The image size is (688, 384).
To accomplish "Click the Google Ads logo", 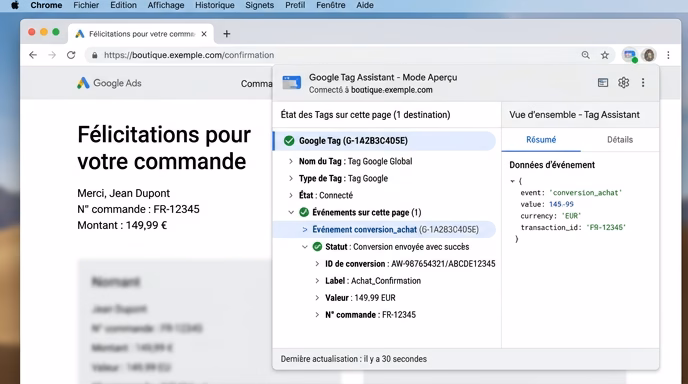I will (x=109, y=83).
